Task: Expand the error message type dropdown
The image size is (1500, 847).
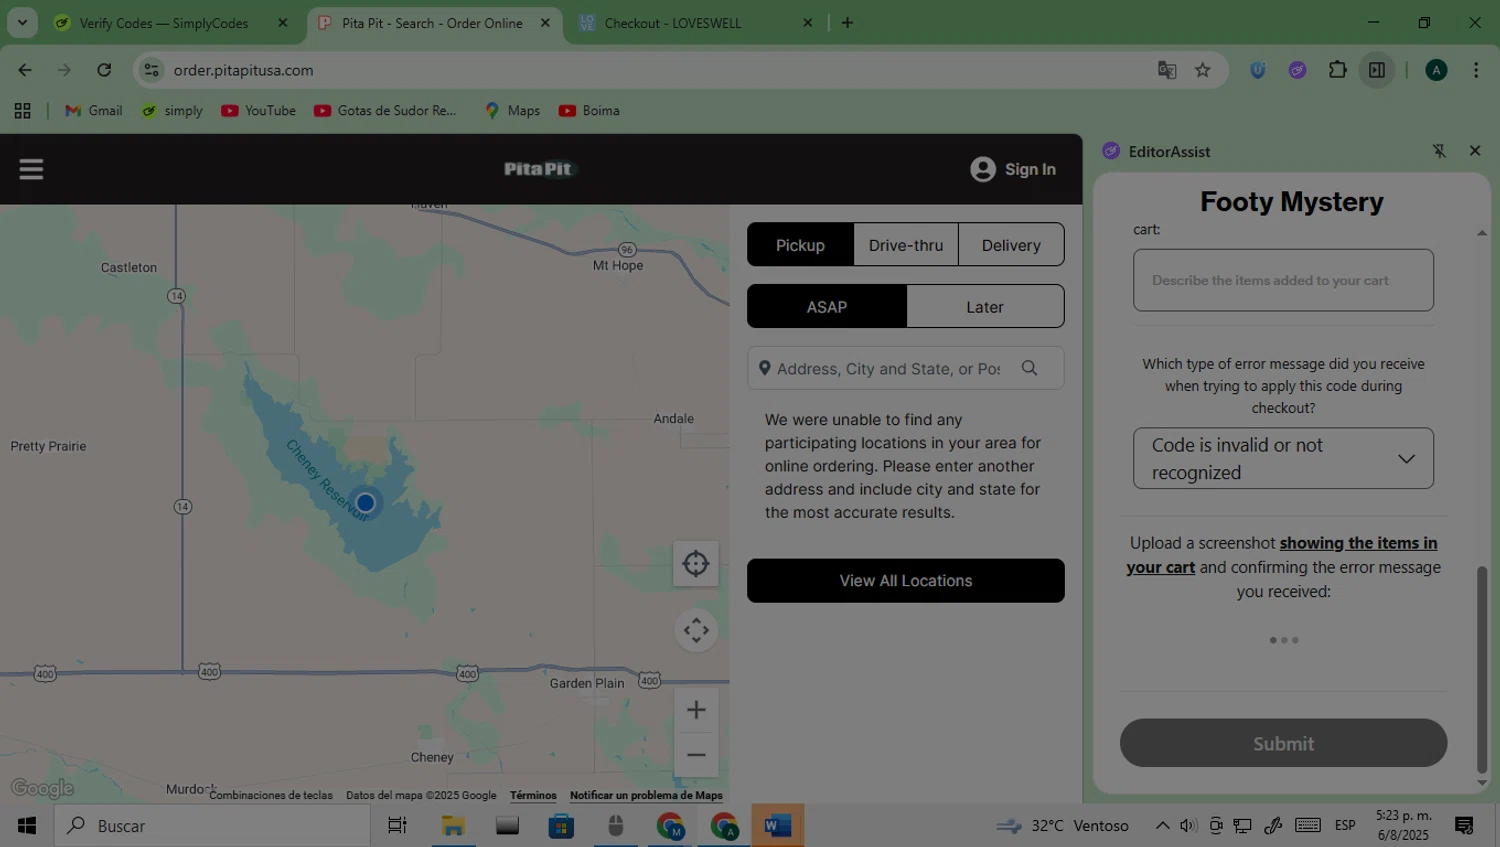Action: [x=1283, y=459]
